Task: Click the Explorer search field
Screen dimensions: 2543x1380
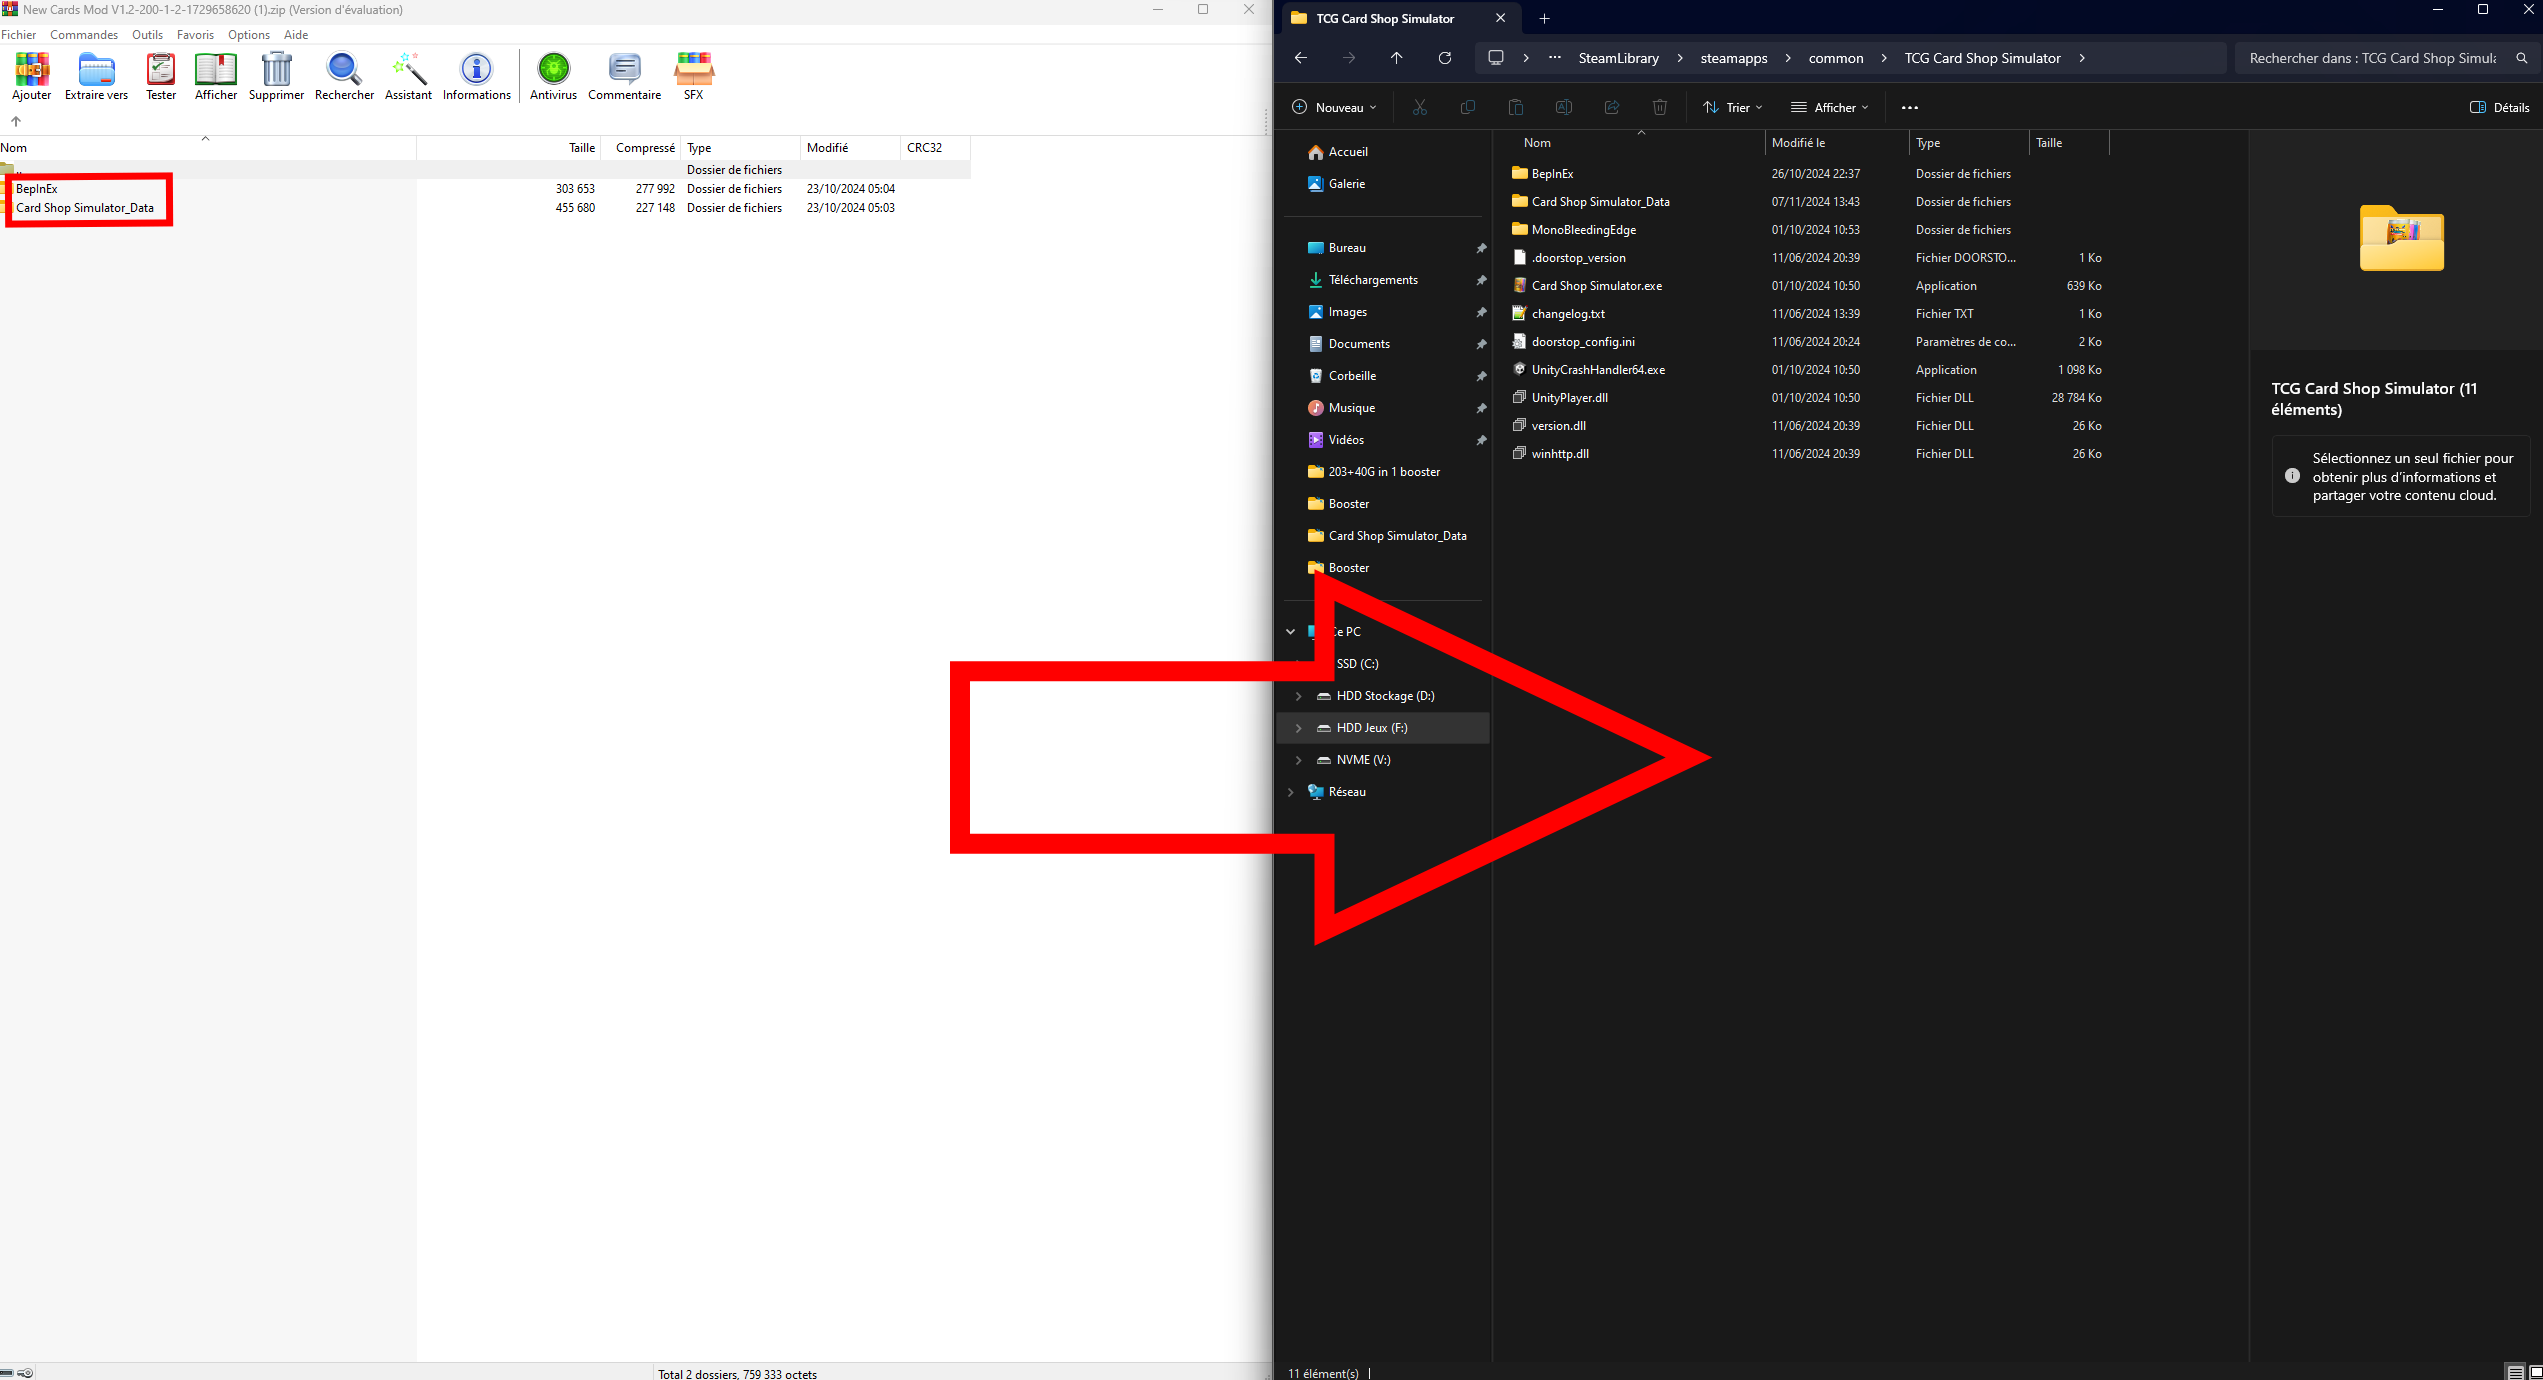Action: coord(2371,58)
